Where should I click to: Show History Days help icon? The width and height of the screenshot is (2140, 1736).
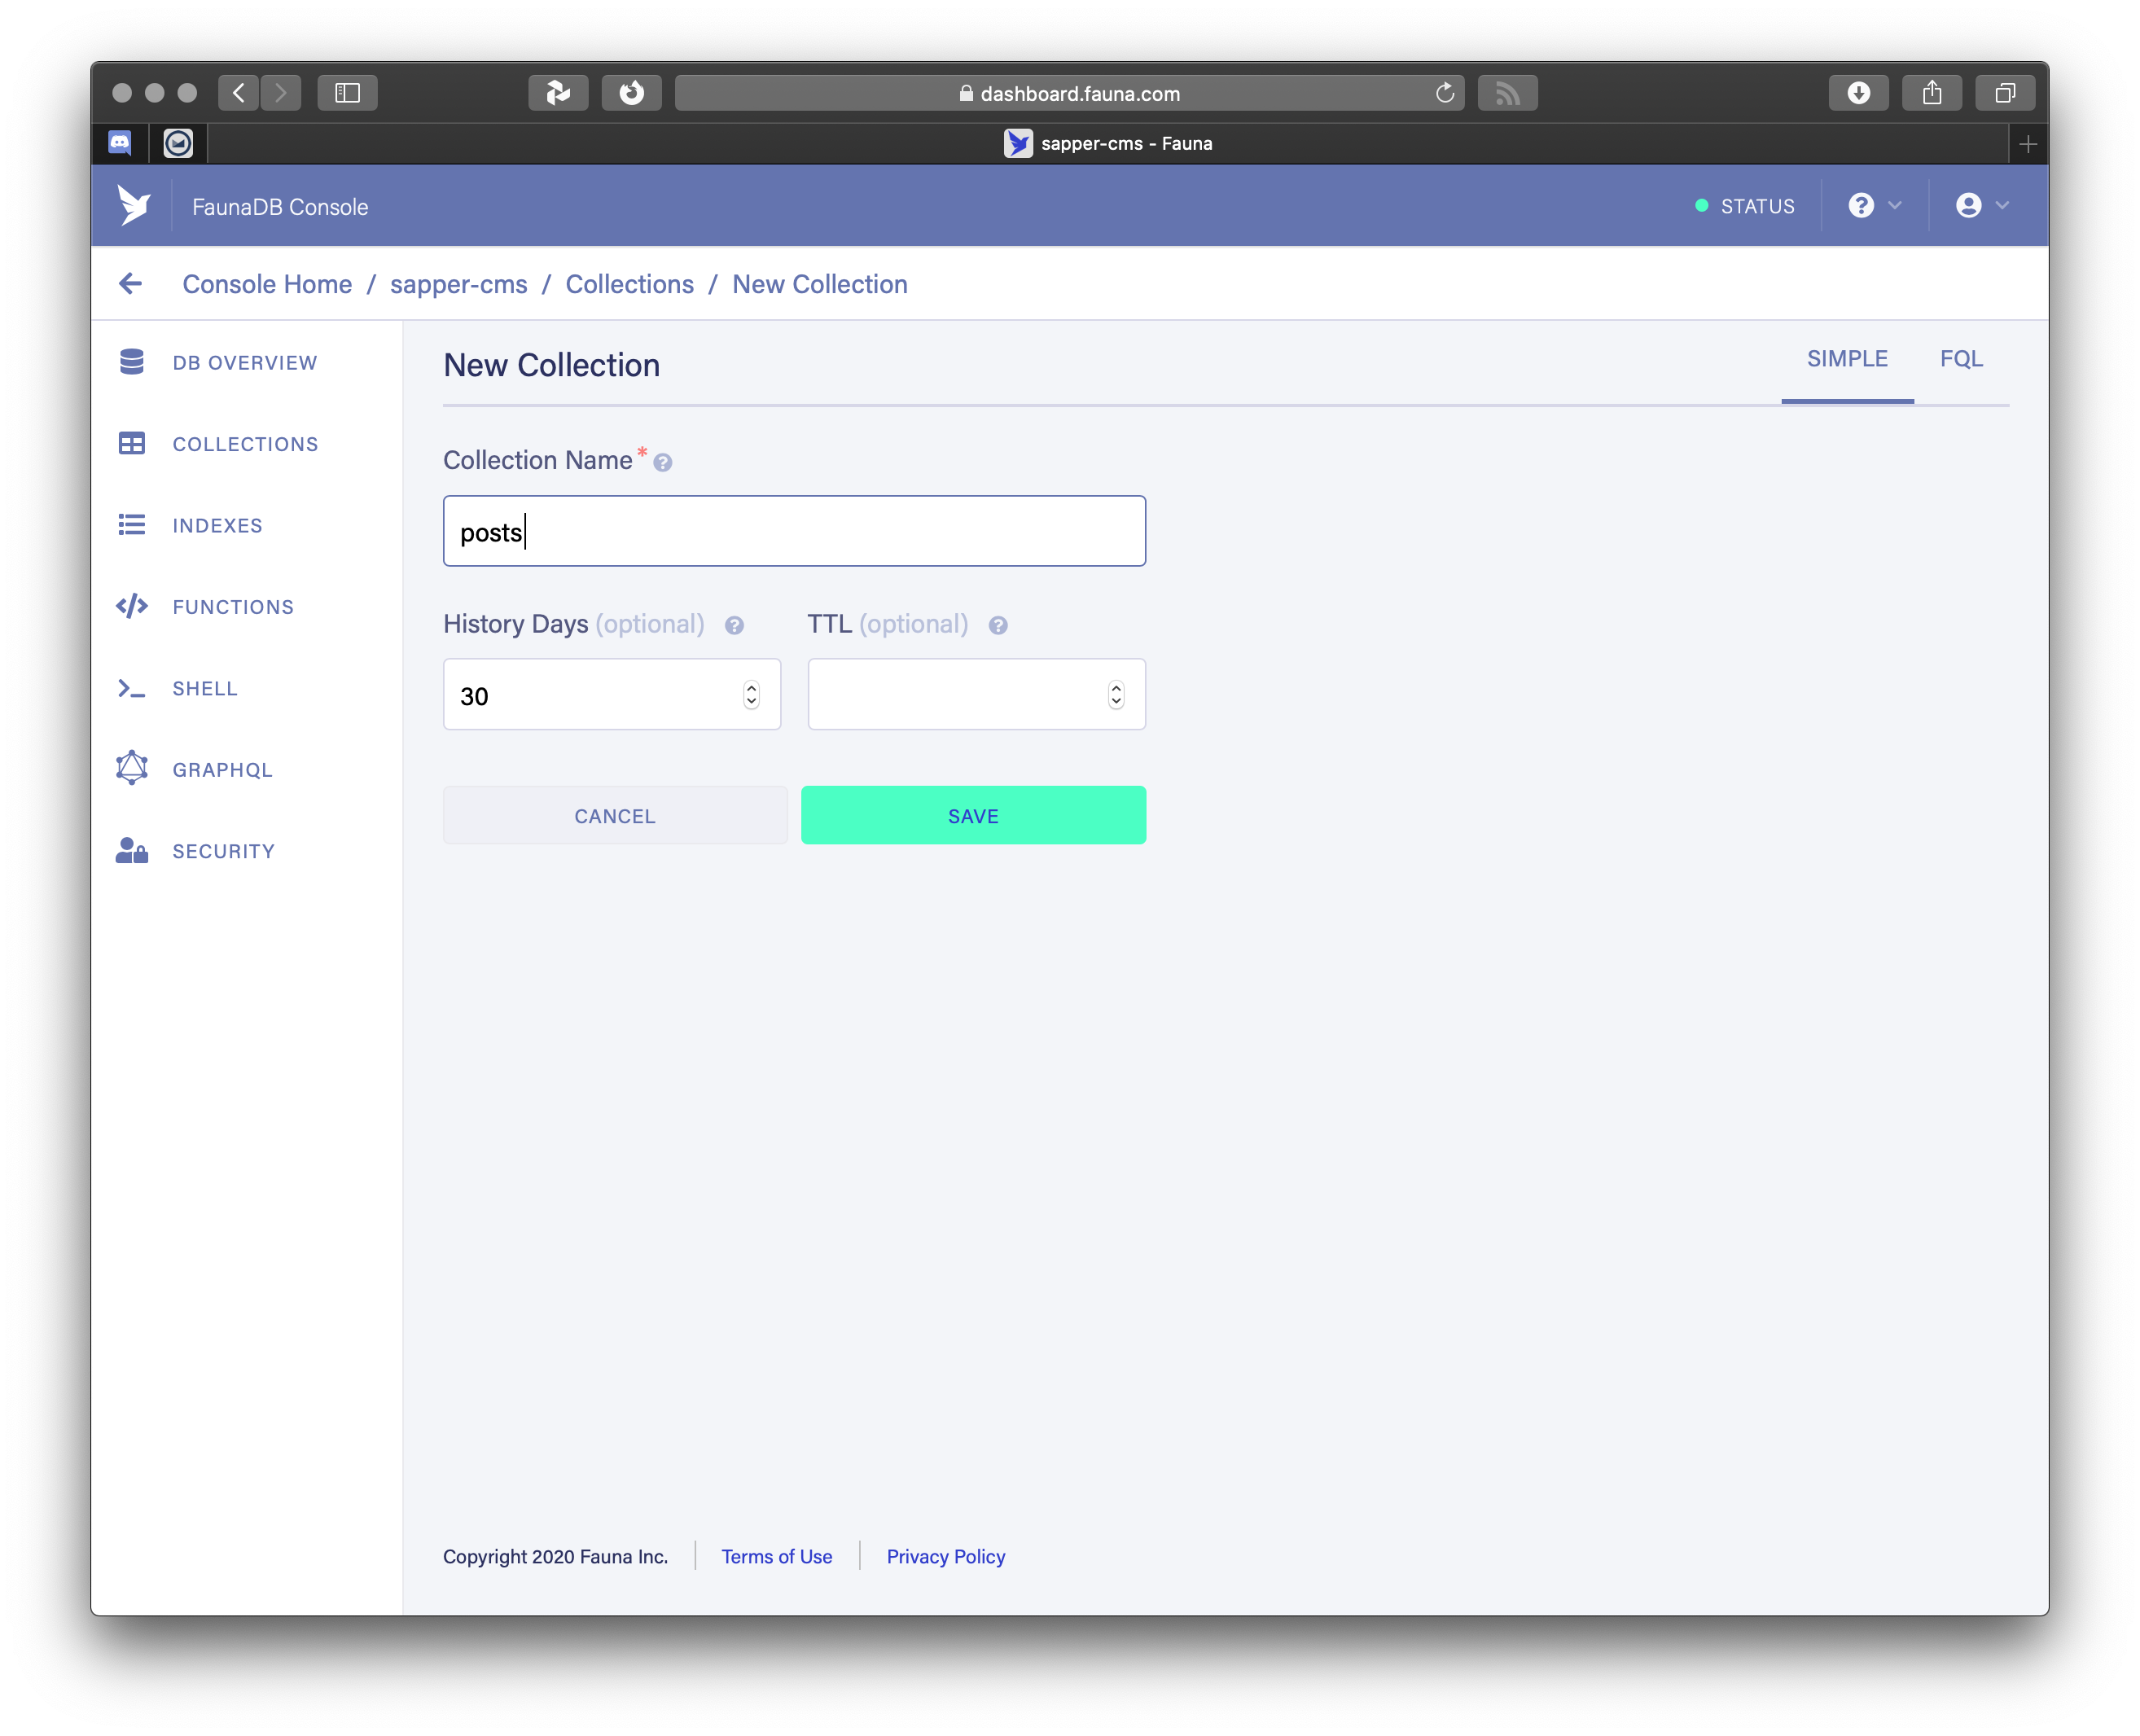pos(735,626)
